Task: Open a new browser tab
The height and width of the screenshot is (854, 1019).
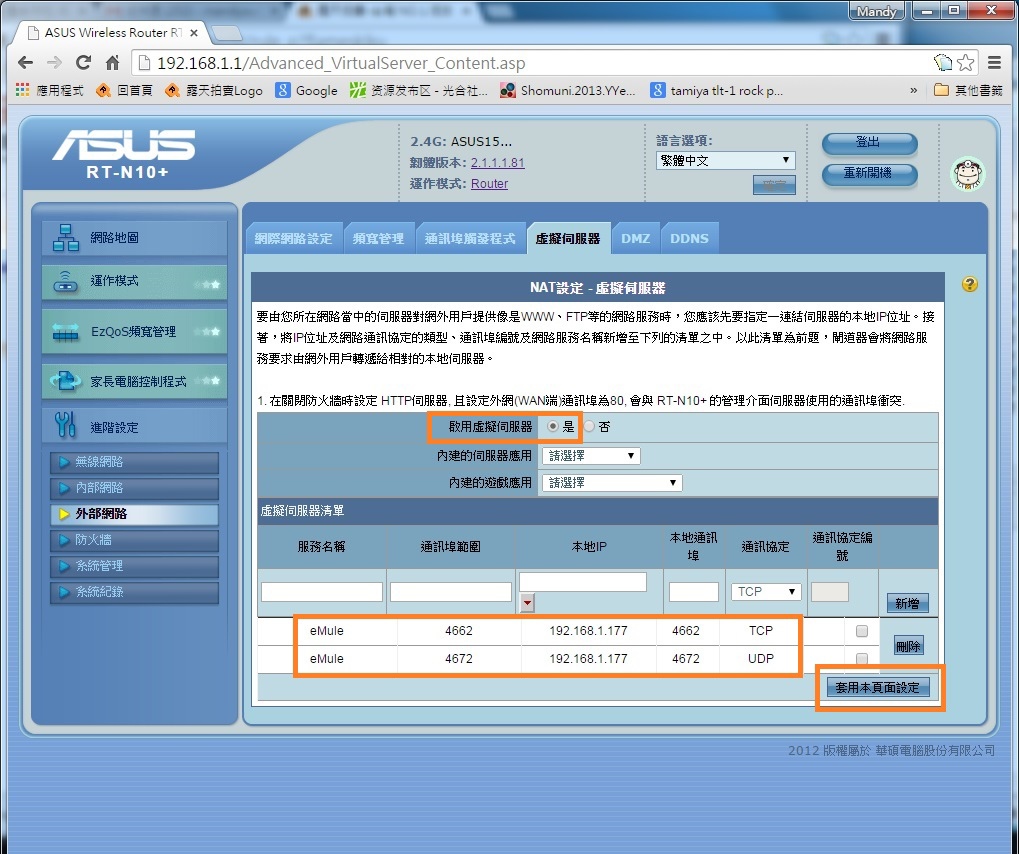Action: [x=226, y=32]
